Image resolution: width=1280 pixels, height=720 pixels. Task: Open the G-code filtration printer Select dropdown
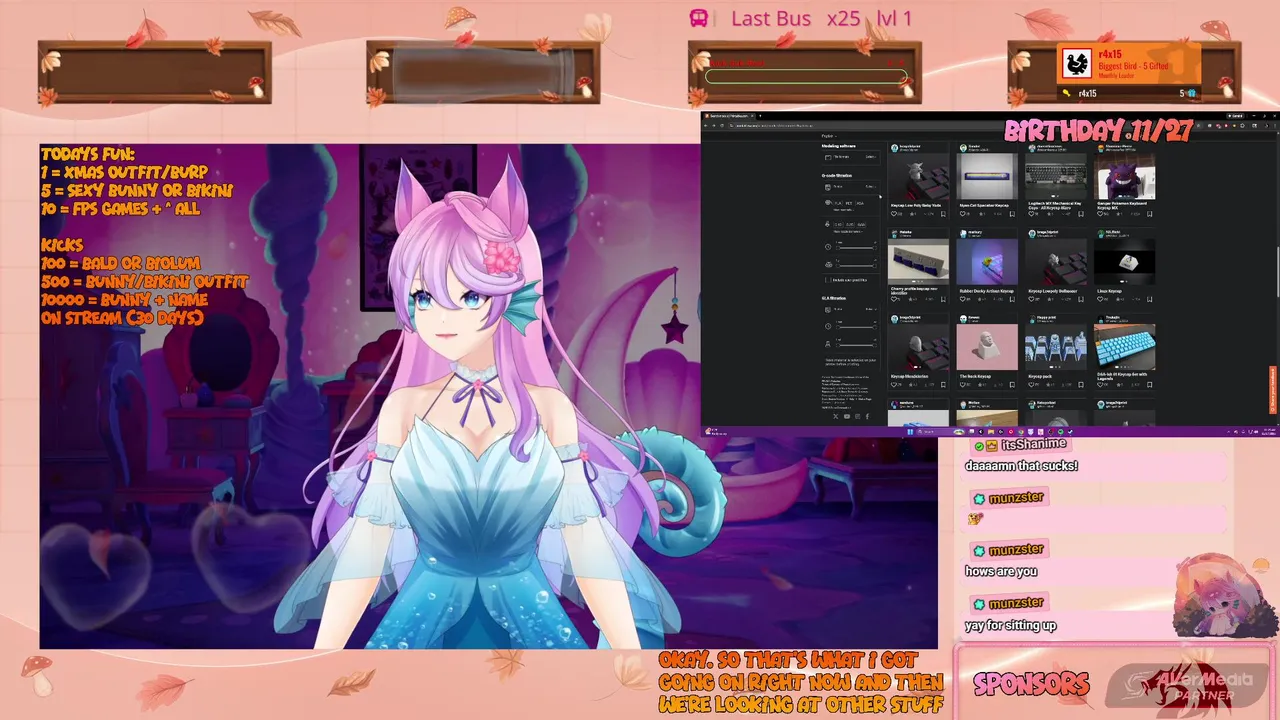pos(871,187)
